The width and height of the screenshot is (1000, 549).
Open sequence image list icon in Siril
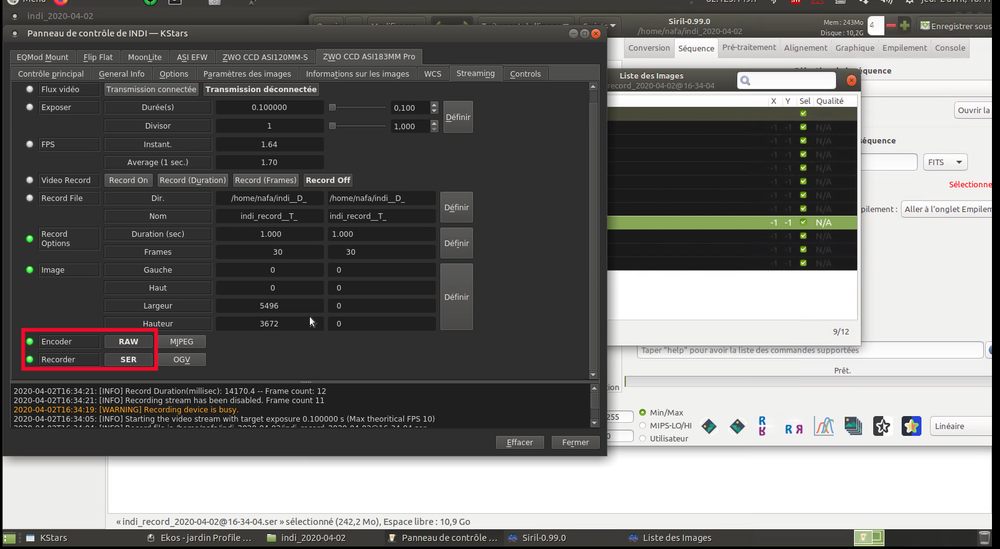[853, 426]
